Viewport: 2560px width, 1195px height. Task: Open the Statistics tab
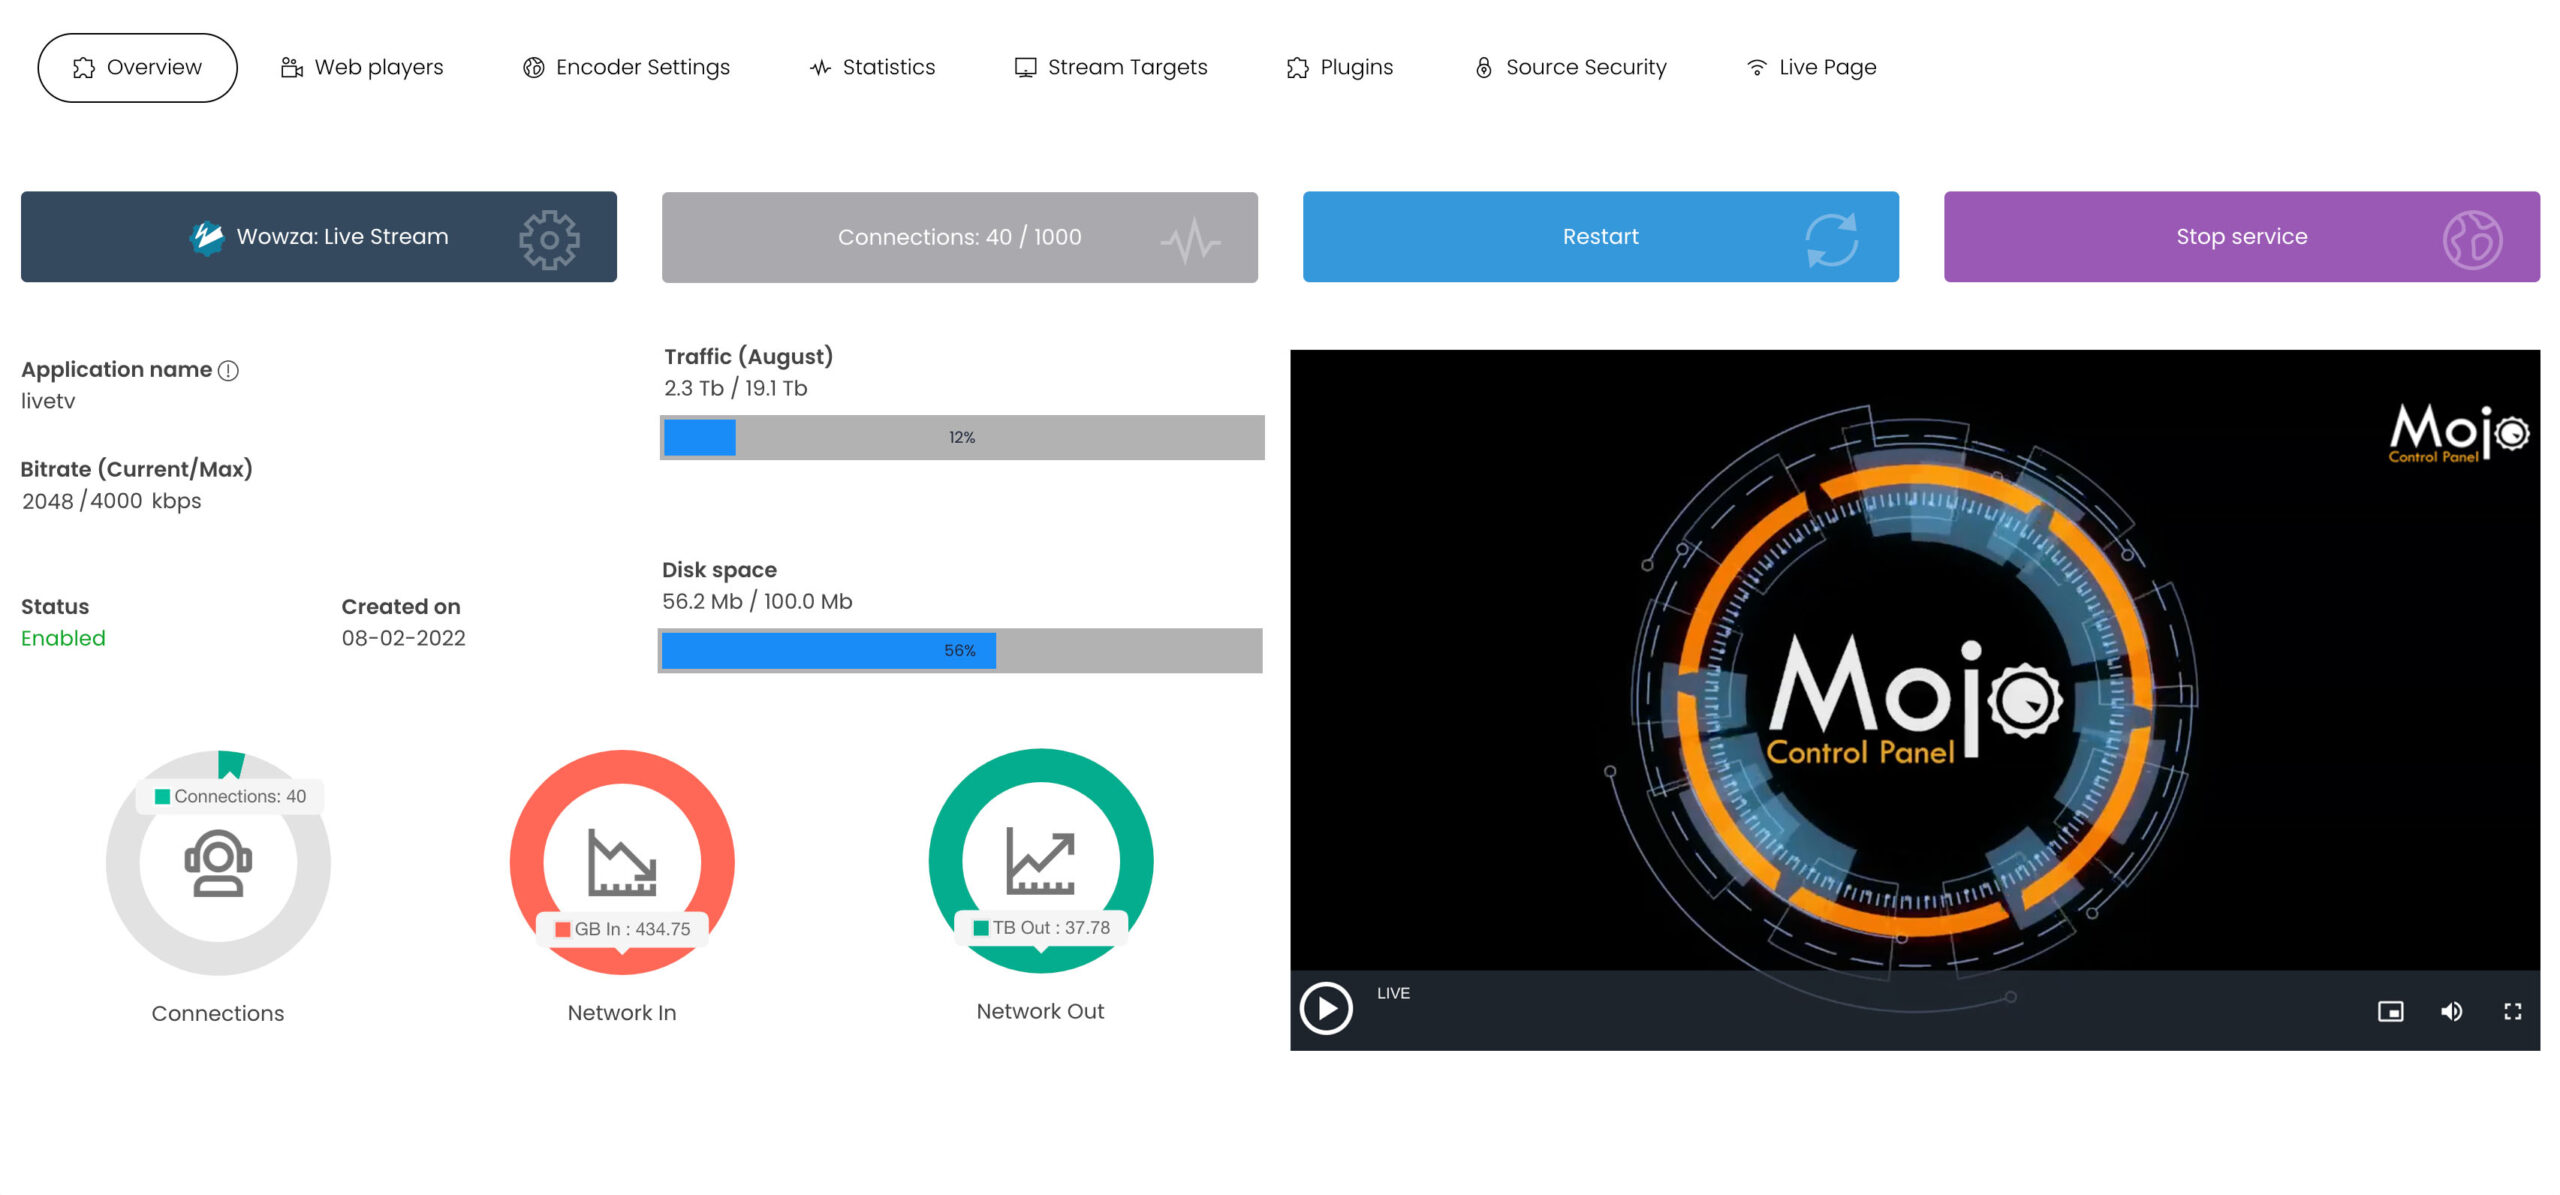tap(872, 67)
